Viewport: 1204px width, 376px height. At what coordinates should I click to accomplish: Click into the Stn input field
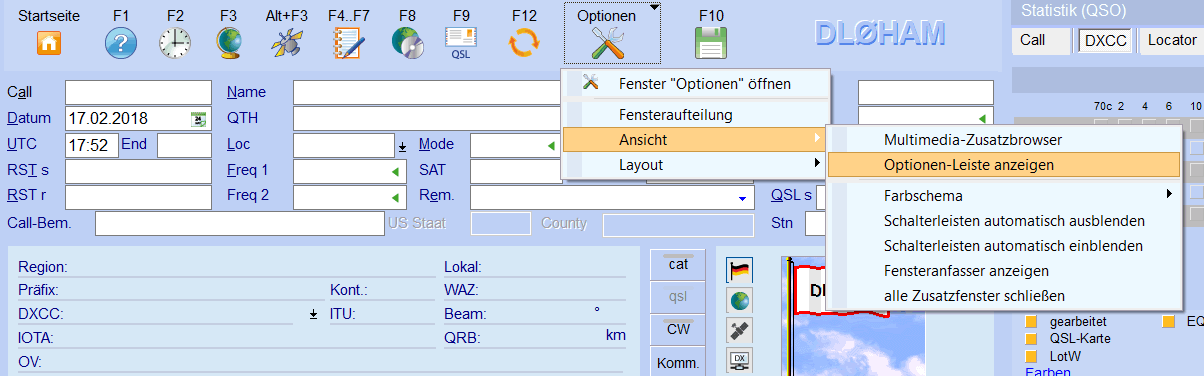(x=815, y=223)
